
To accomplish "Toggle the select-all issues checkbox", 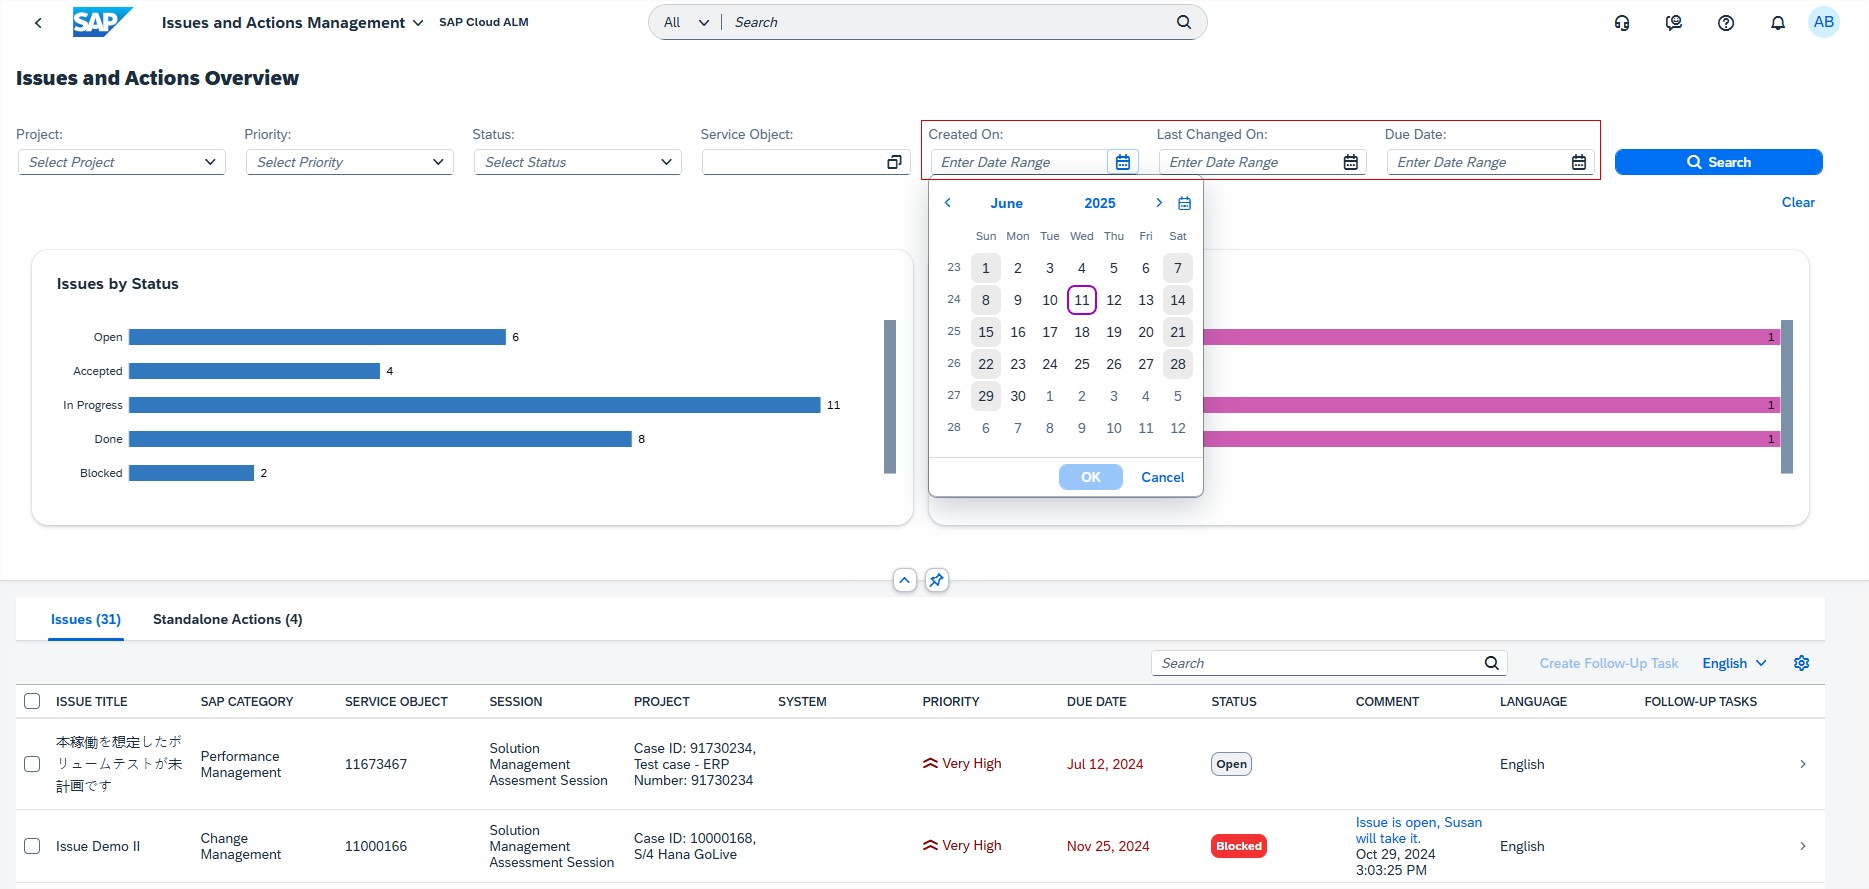I will pyautogui.click(x=32, y=701).
